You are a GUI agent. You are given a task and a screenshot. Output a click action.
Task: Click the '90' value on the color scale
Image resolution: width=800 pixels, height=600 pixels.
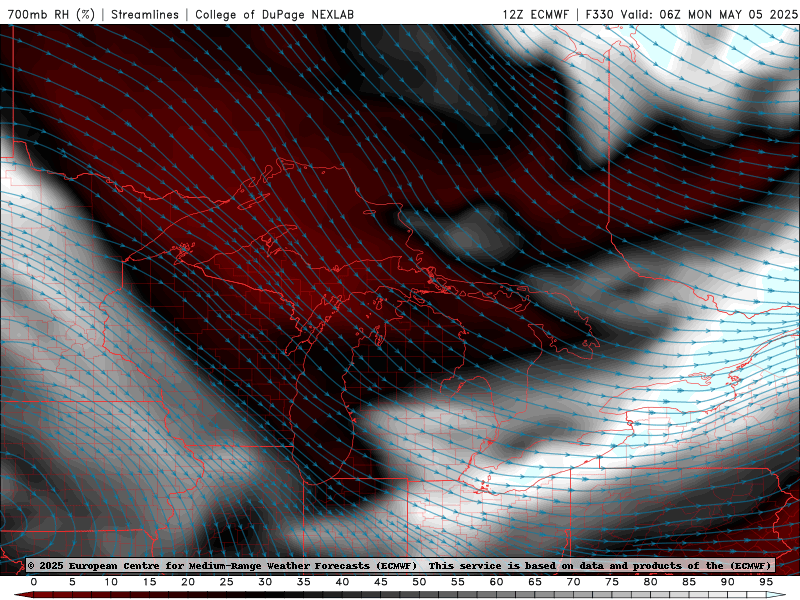(727, 582)
